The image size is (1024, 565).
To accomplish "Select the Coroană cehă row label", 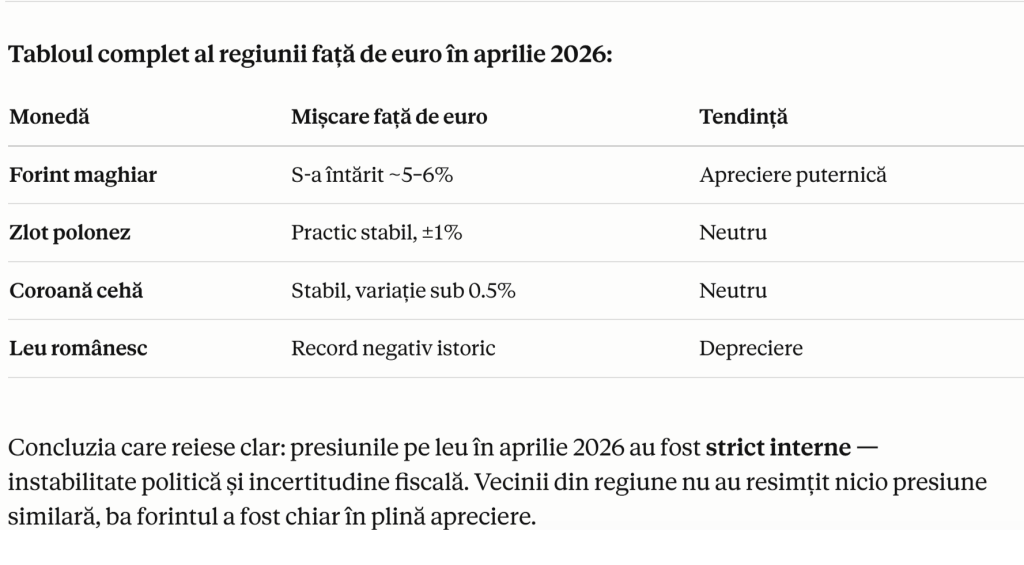I will [x=76, y=291].
